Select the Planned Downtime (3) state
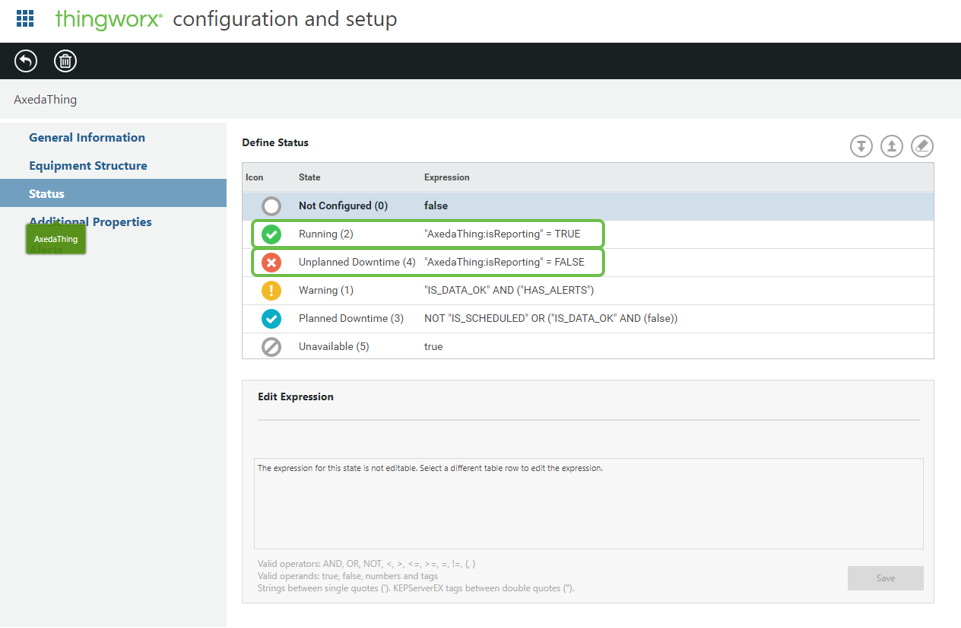Screen dimensions: 961x628 [351, 319]
